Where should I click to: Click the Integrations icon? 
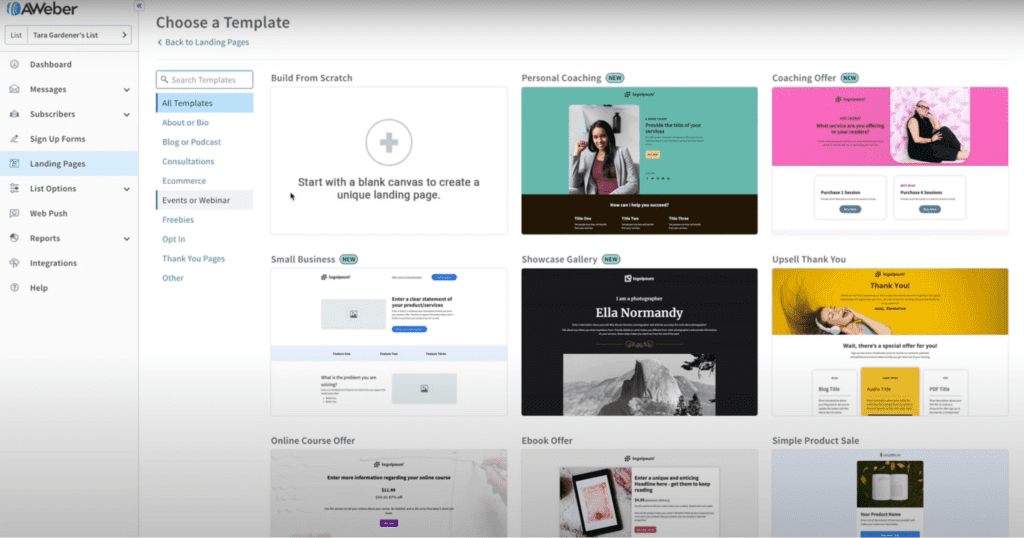[14, 262]
